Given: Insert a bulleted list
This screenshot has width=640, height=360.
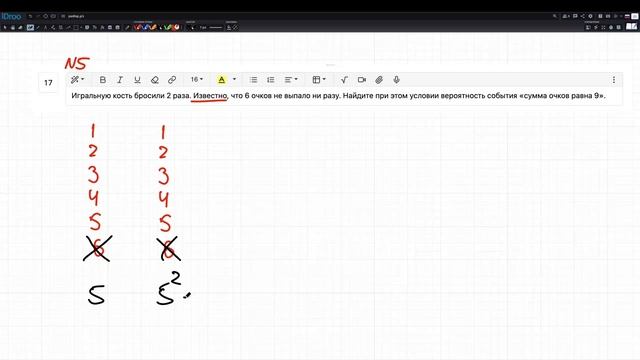Looking at the screenshot, I should [253, 80].
